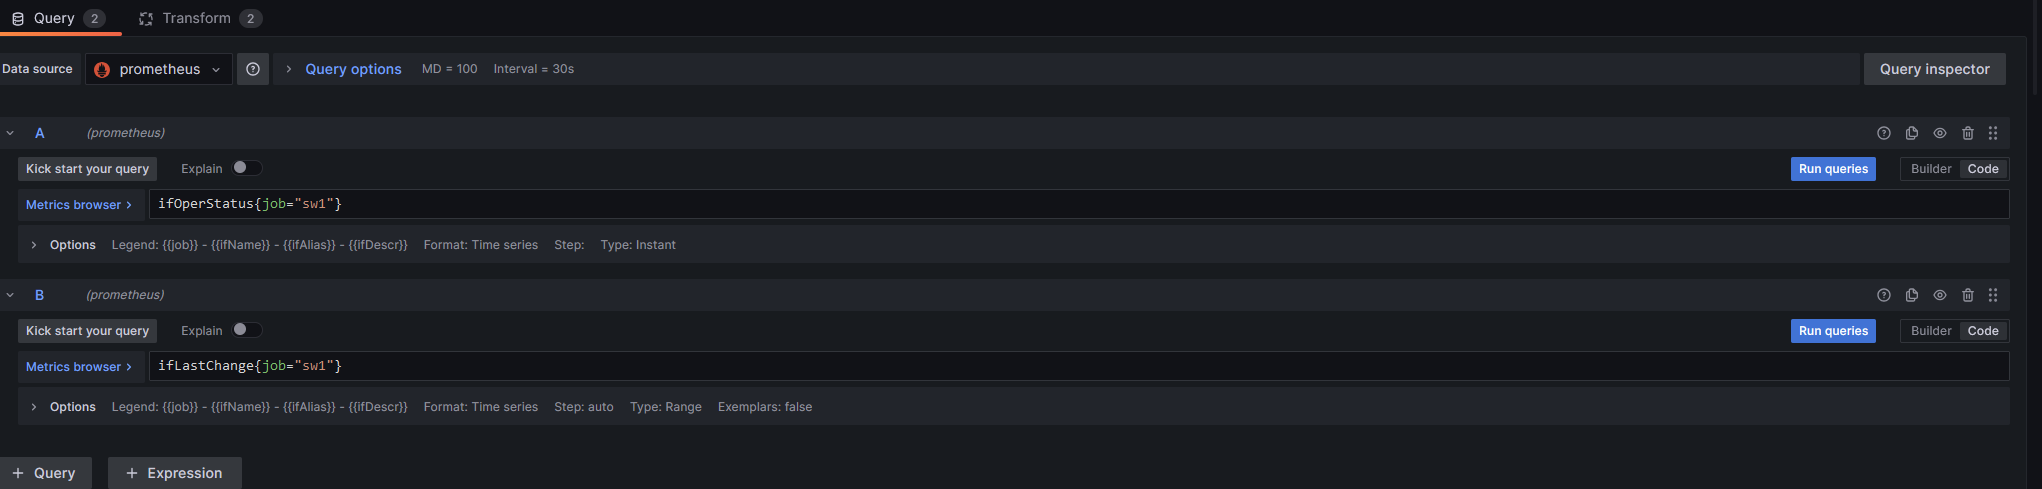Hide query A response with eye icon
2042x489 pixels.
tap(1940, 133)
